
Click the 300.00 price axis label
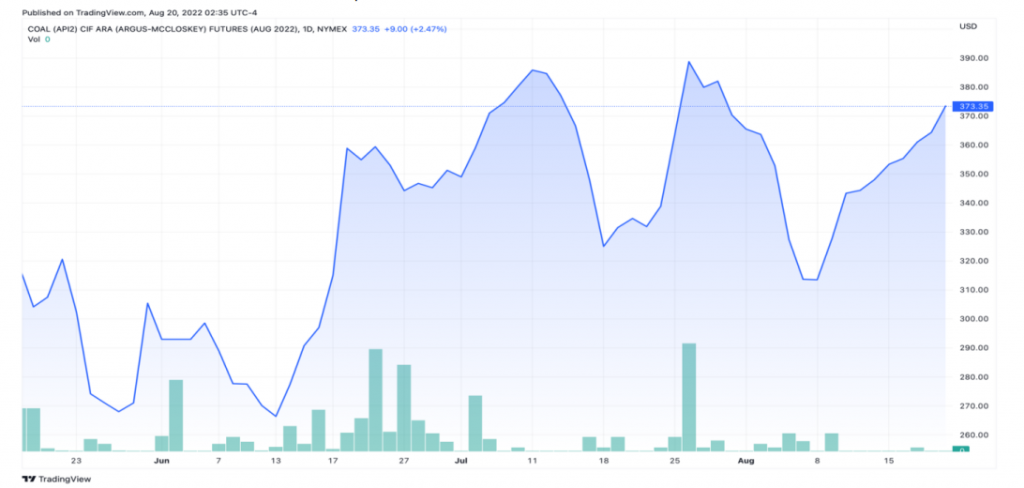[972, 319]
